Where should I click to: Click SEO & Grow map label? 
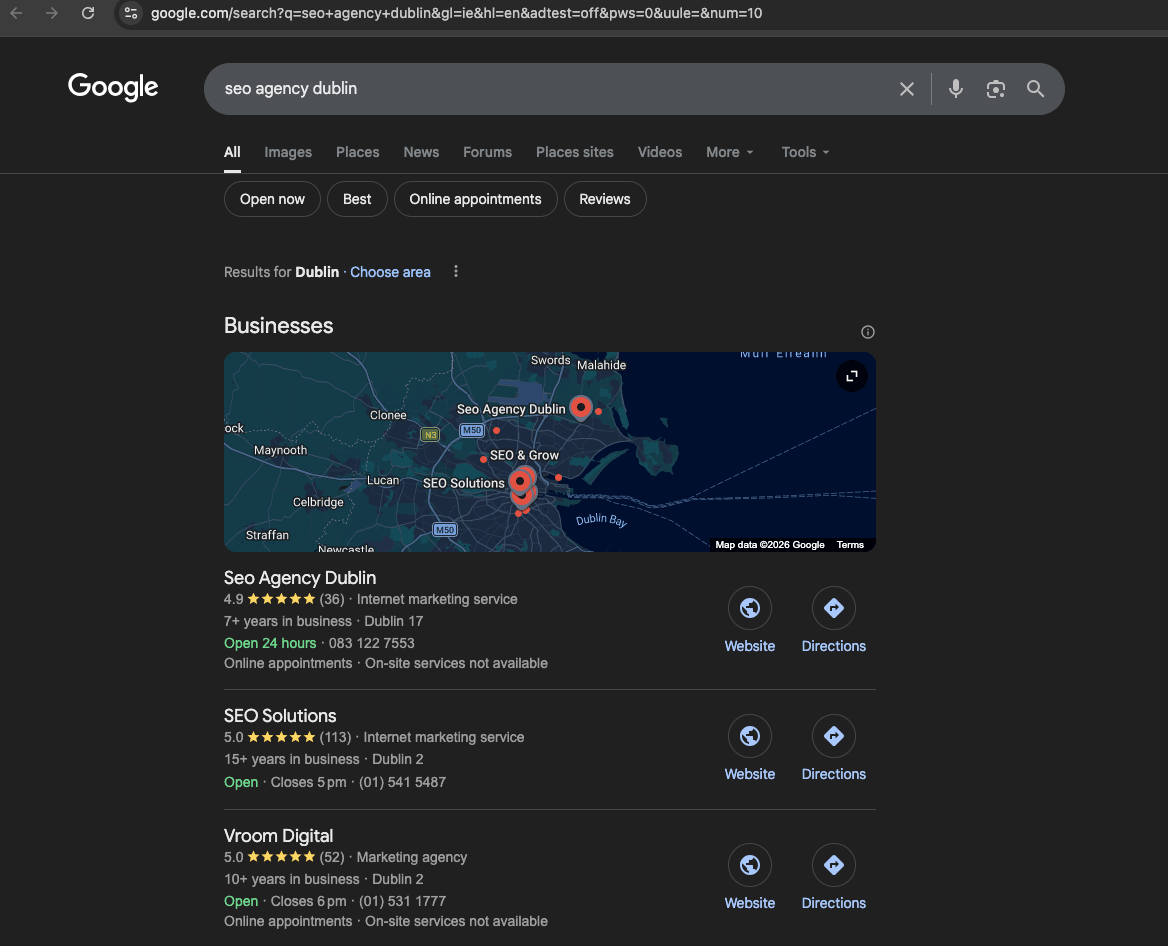coord(524,455)
